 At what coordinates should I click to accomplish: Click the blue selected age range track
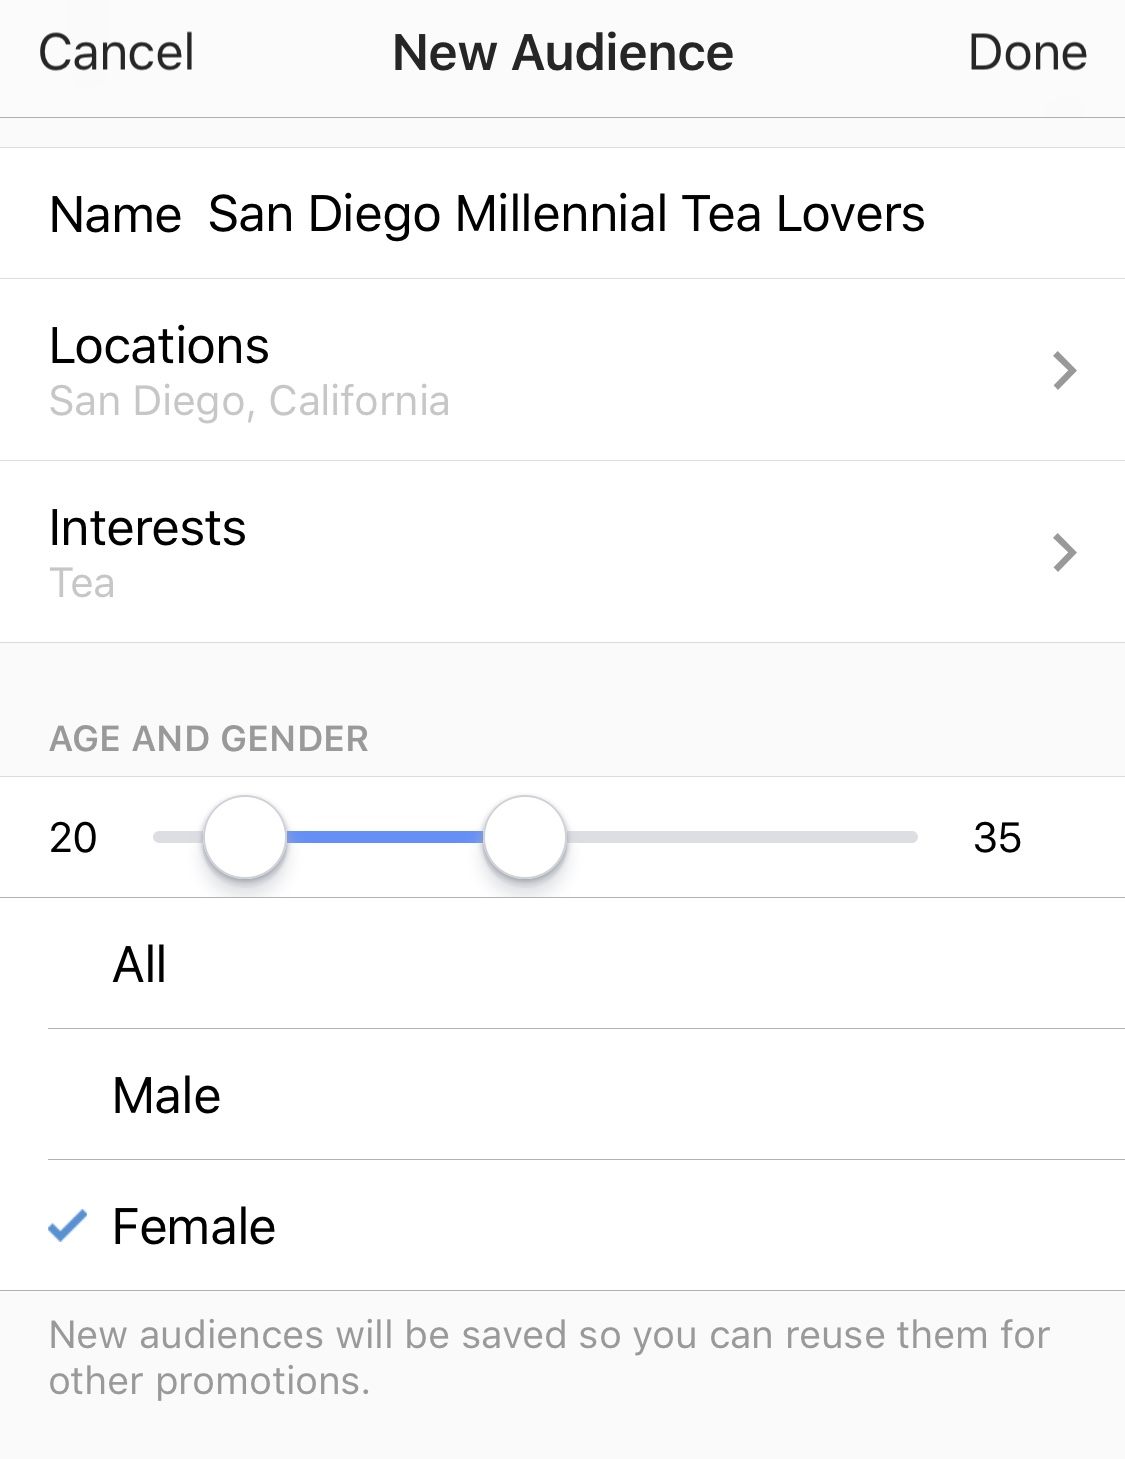(x=385, y=837)
